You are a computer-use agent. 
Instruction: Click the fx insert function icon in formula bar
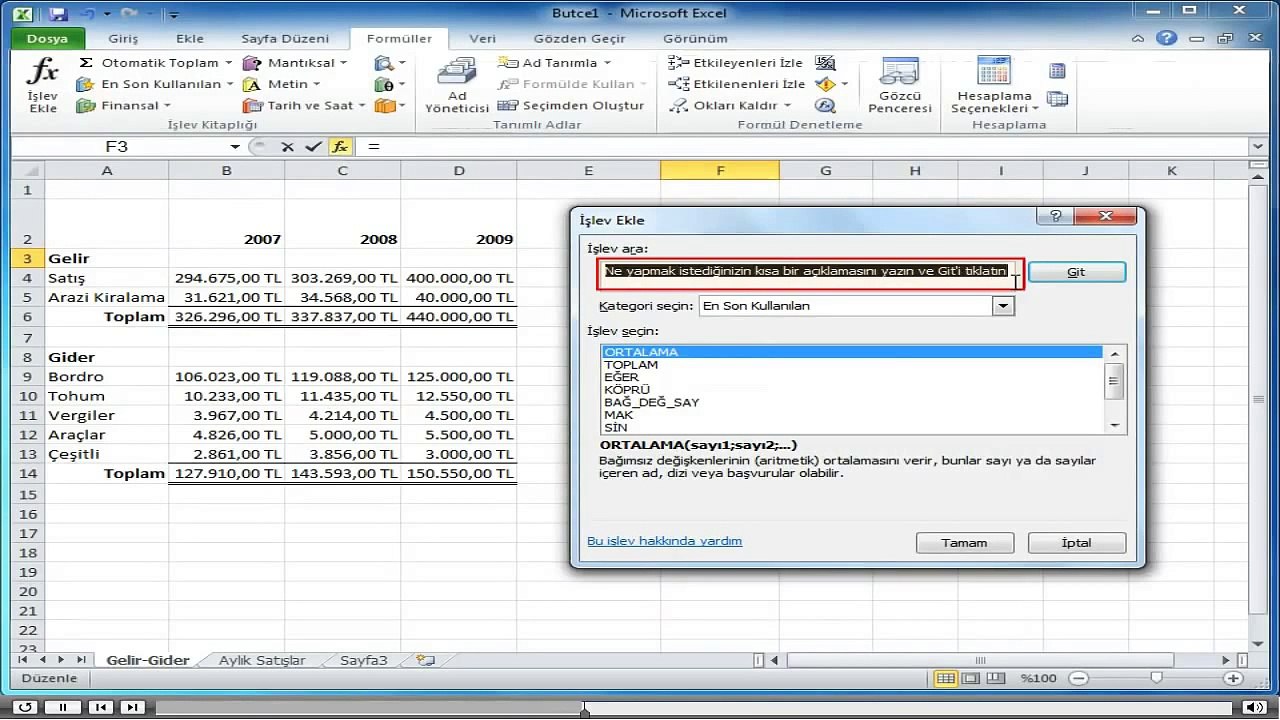coord(340,146)
